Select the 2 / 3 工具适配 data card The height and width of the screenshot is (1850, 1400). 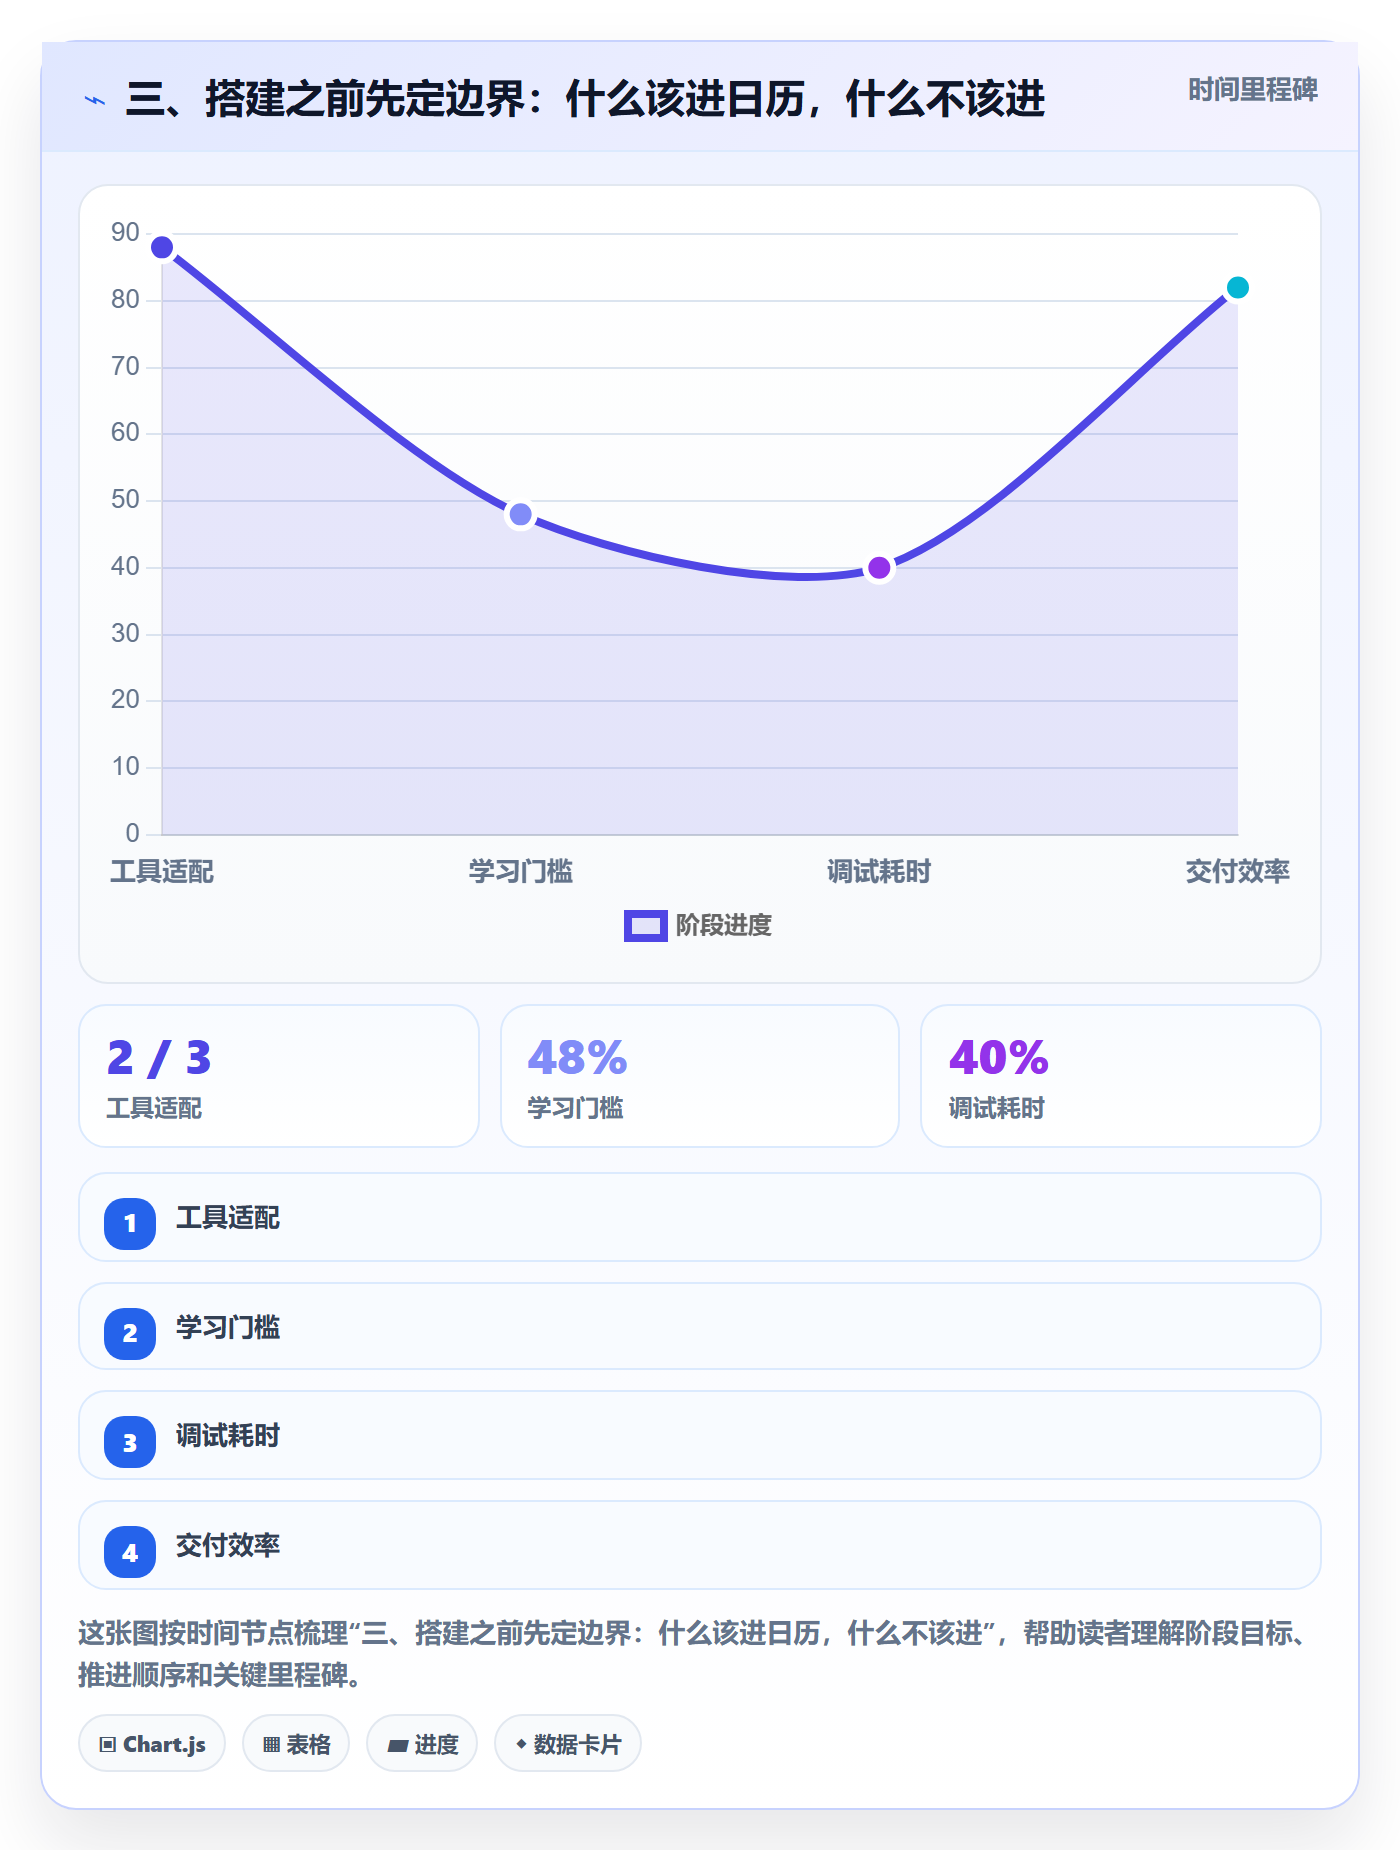pyautogui.click(x=279, y=1076)
